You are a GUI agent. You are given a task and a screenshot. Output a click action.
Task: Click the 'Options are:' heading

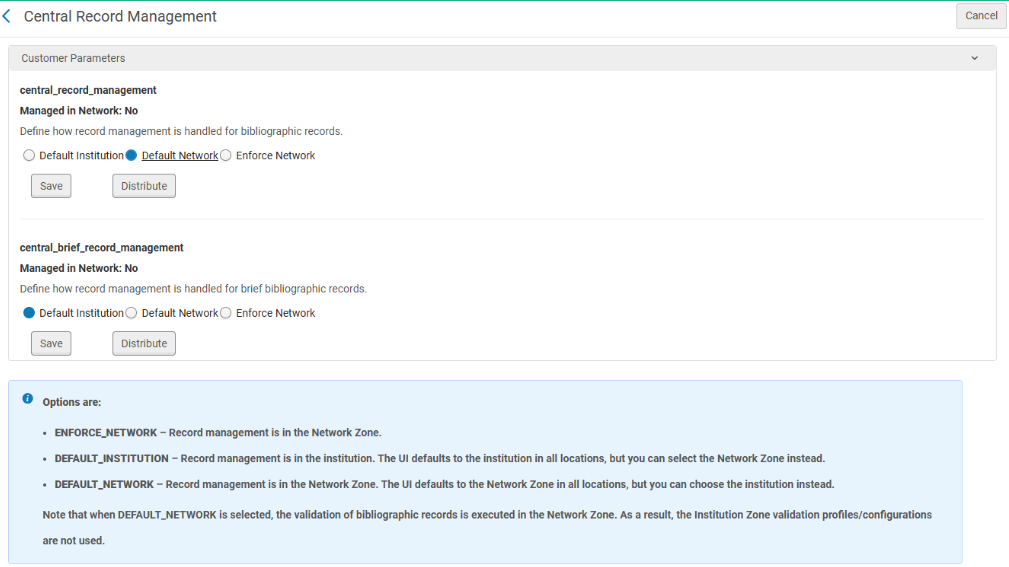point(71,402)
